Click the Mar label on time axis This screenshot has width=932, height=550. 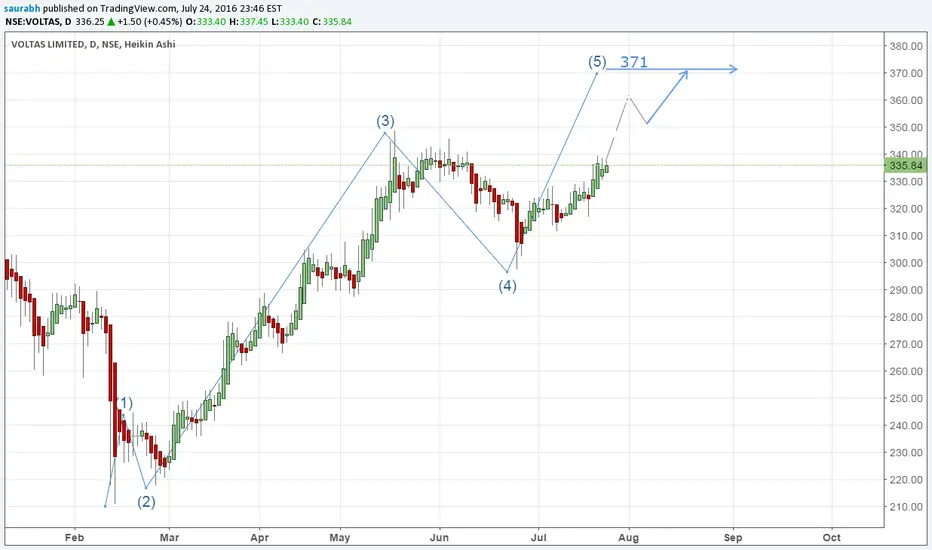point(169,538)
